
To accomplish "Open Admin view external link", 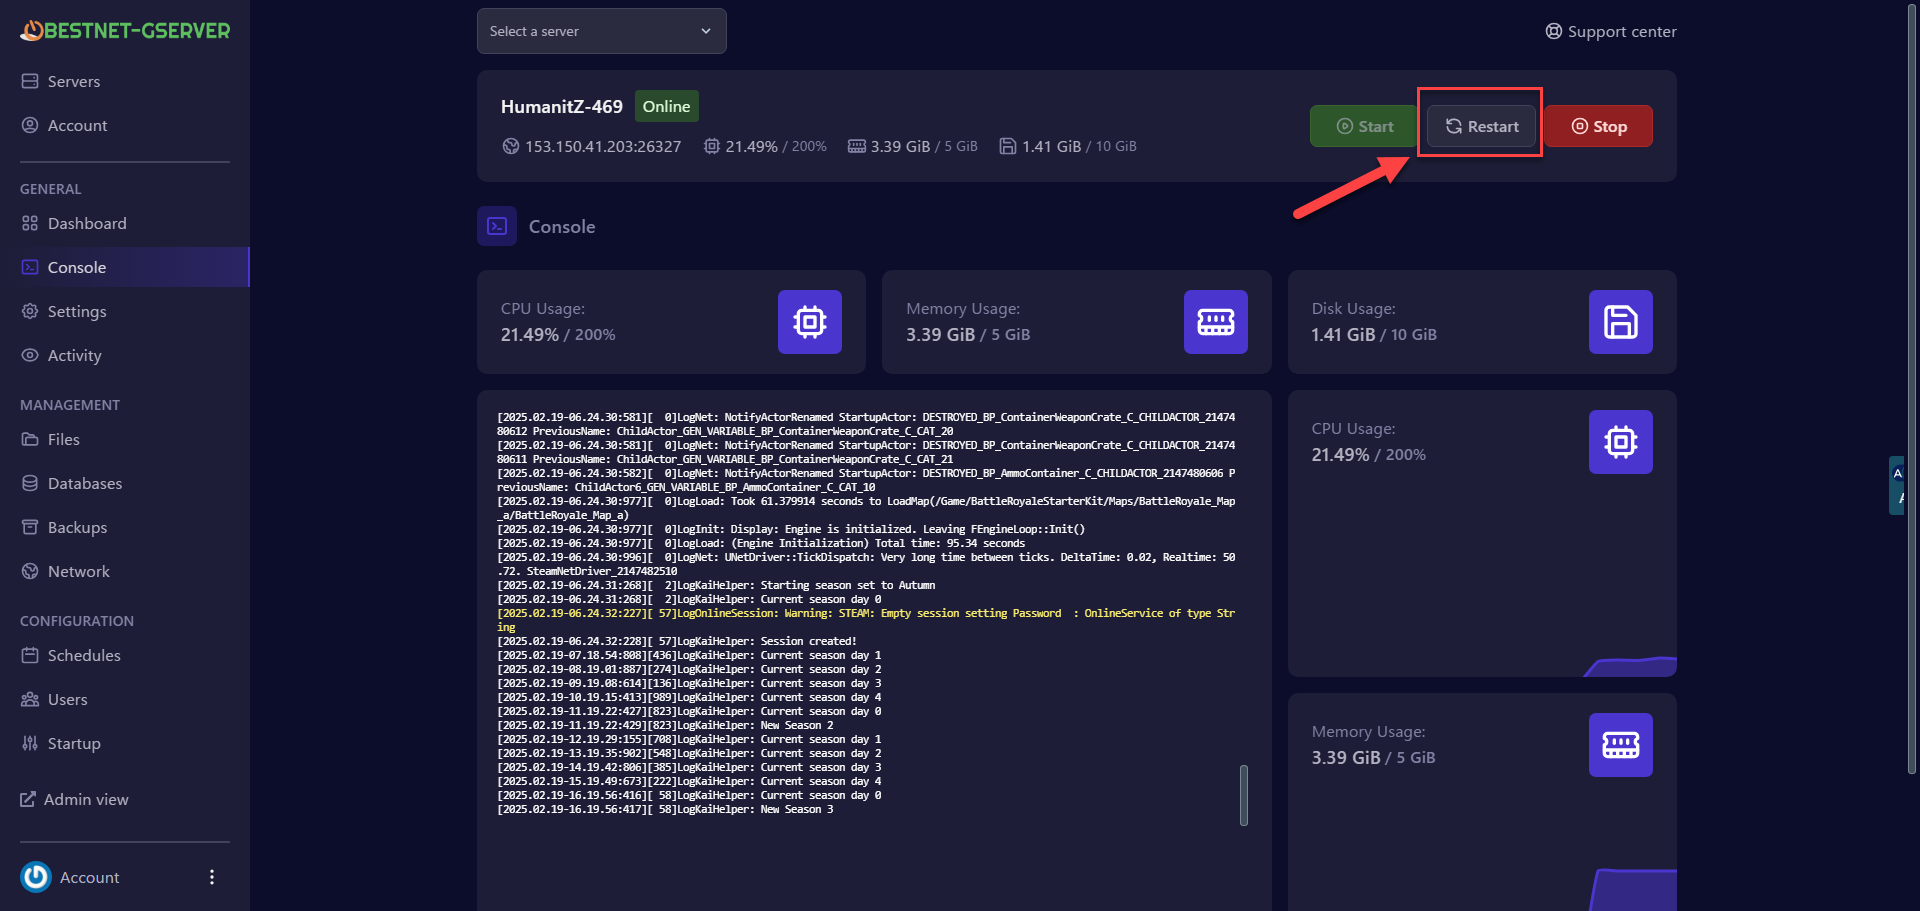I will [x=75, y=799].
